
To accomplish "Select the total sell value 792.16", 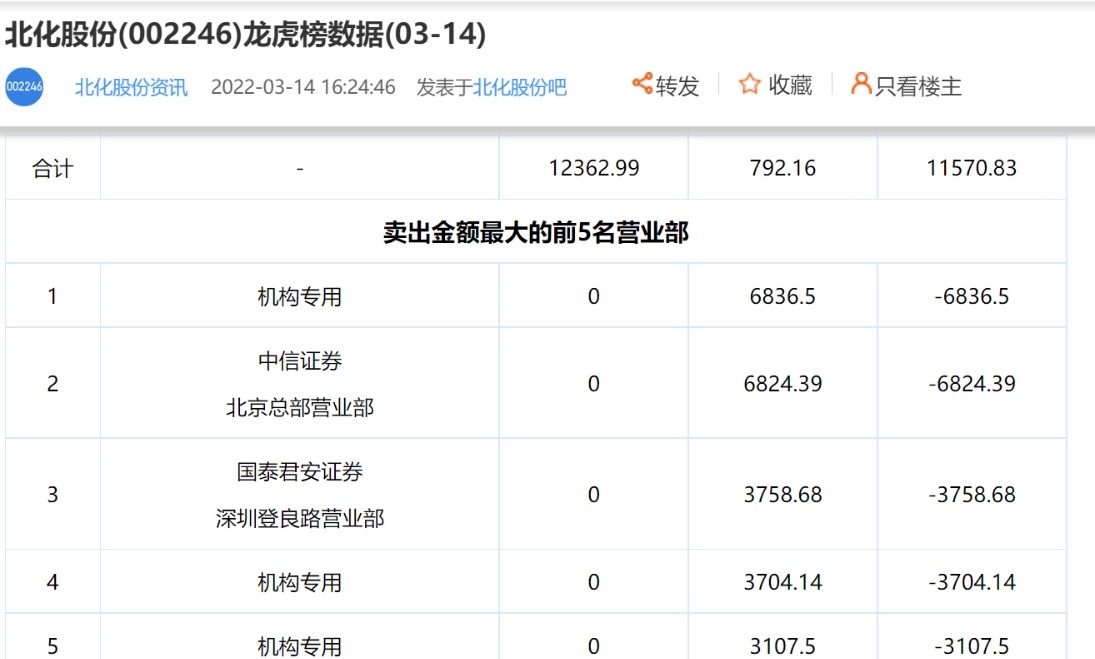I will point(783,168).
